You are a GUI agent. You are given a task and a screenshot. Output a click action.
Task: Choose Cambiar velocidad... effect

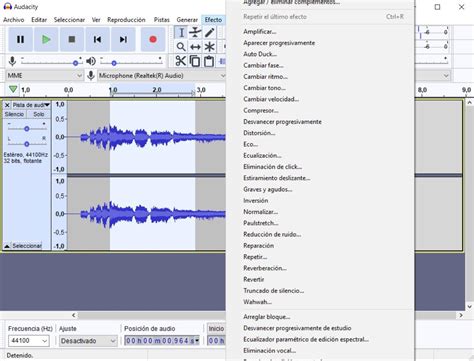click(x=271, y=99)
